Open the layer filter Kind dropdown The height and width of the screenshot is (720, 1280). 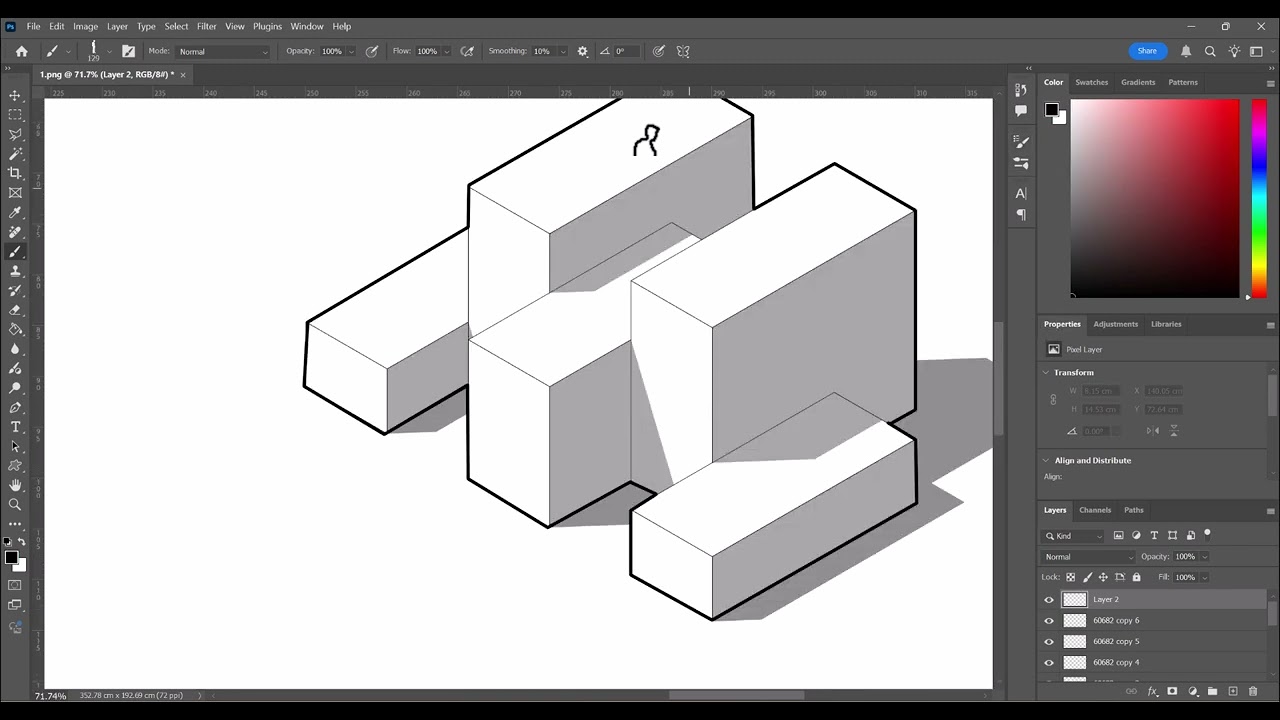[x=1074, y=536]
